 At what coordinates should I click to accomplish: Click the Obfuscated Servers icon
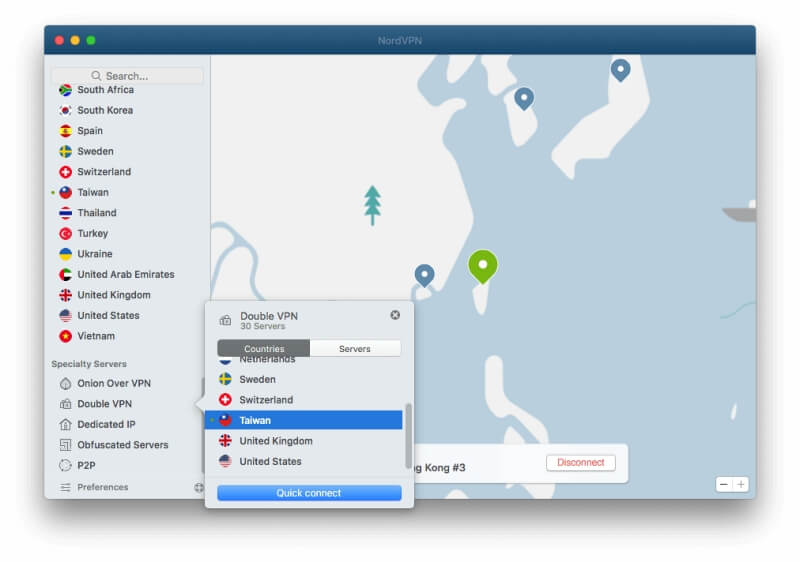click(x=65, y=445)
